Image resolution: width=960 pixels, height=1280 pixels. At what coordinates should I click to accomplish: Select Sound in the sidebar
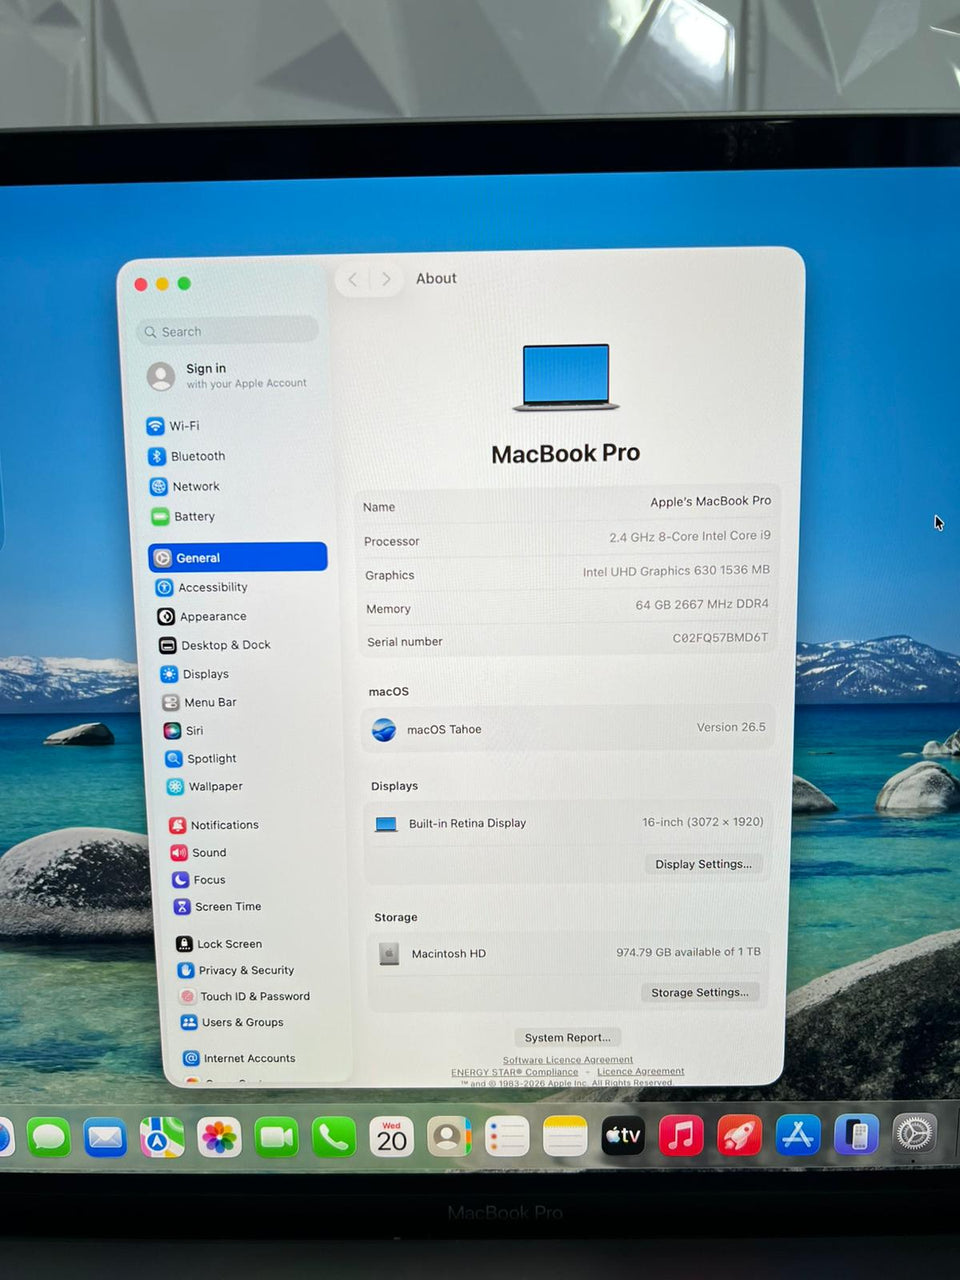[x=199, y=853]
